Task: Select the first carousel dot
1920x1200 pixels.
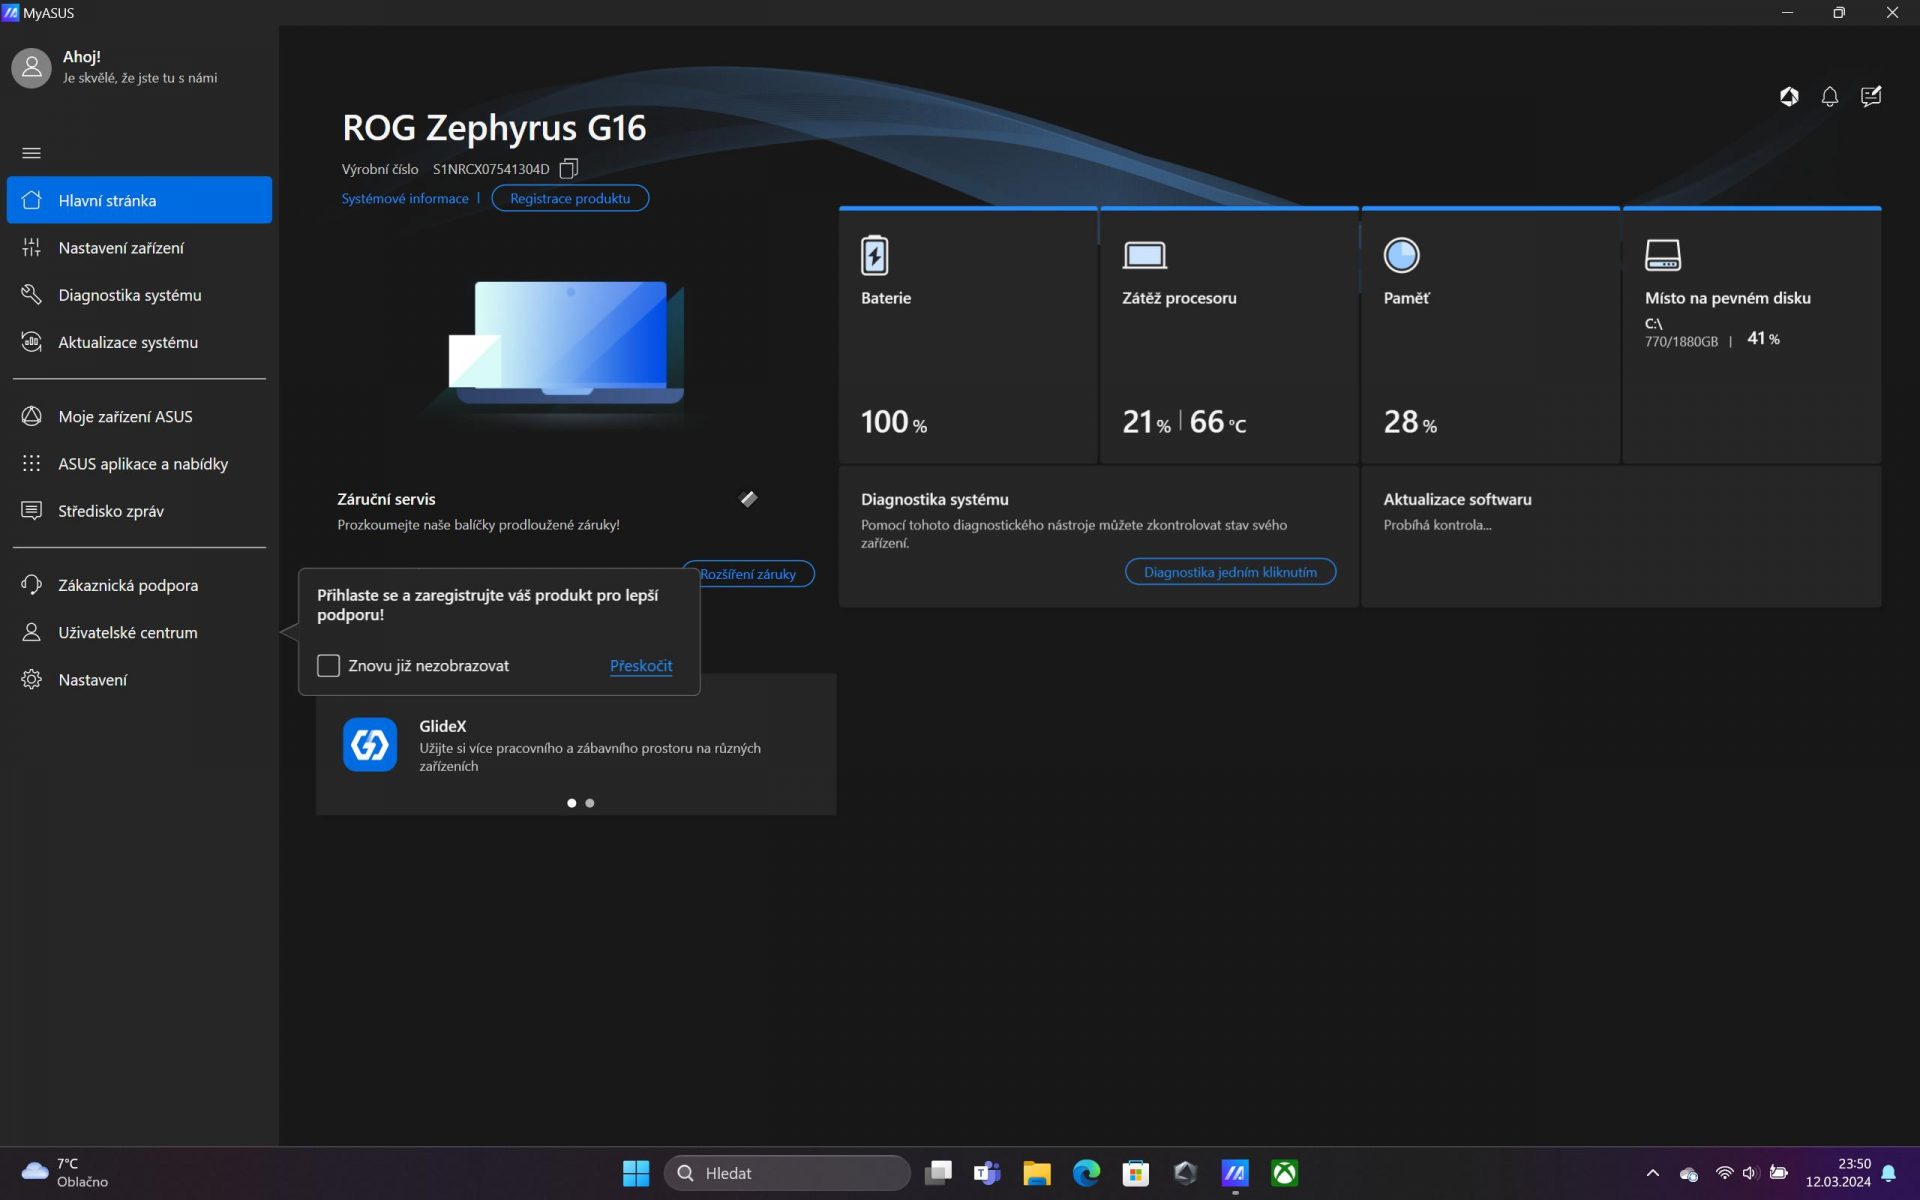Action: pos(572,803)
